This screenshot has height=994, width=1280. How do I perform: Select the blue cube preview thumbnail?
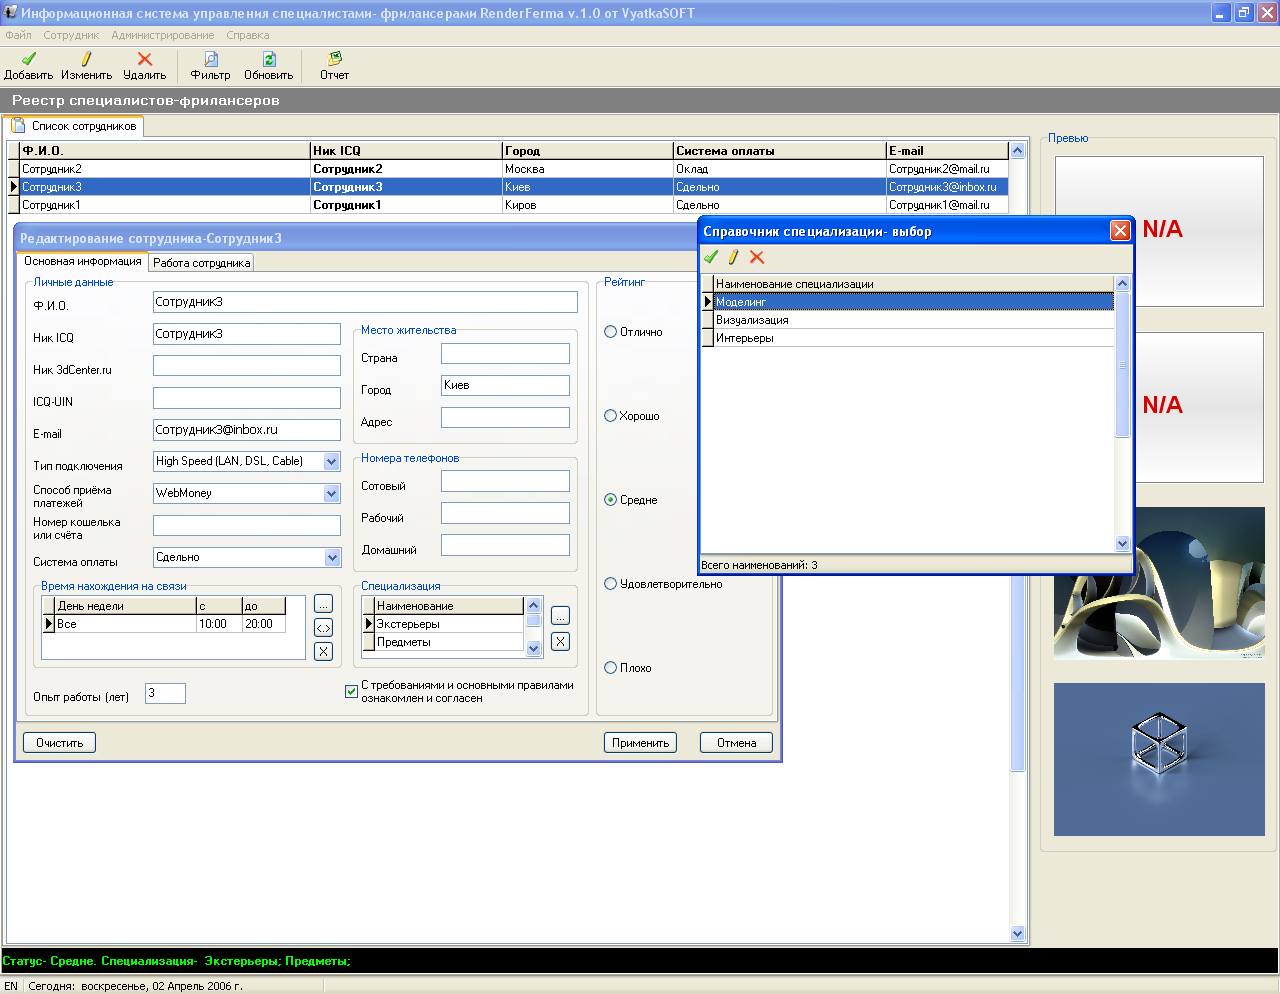click(x=1159, y=760)
